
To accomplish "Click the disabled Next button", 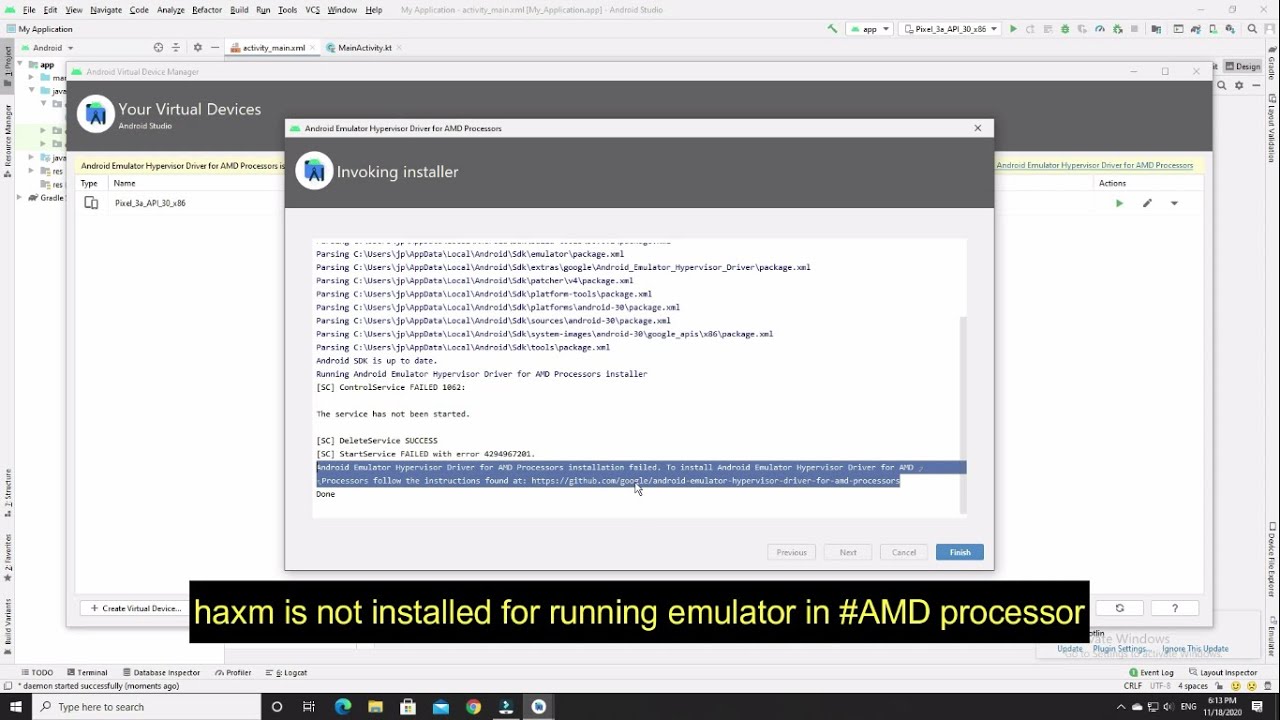I will (x=848, y=552).
